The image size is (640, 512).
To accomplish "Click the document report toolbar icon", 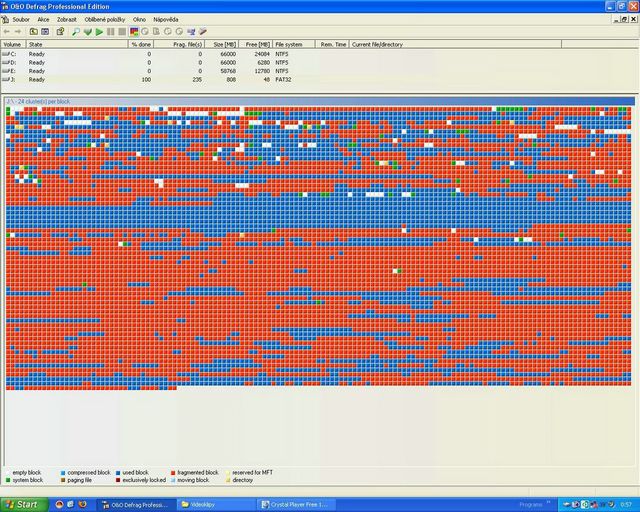I will coord(156,32).
